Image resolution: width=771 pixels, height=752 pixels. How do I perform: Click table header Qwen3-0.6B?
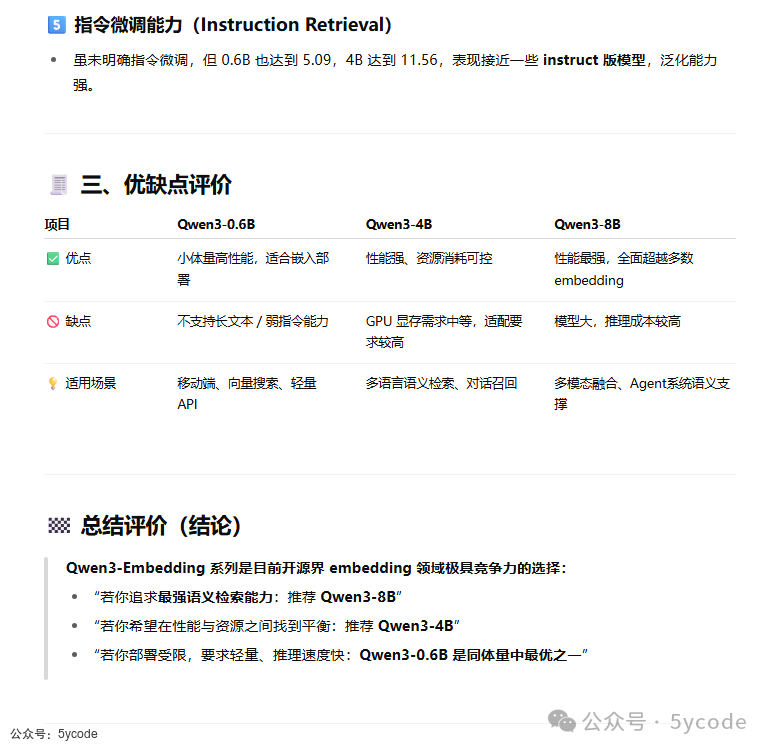tap(216, 224)
